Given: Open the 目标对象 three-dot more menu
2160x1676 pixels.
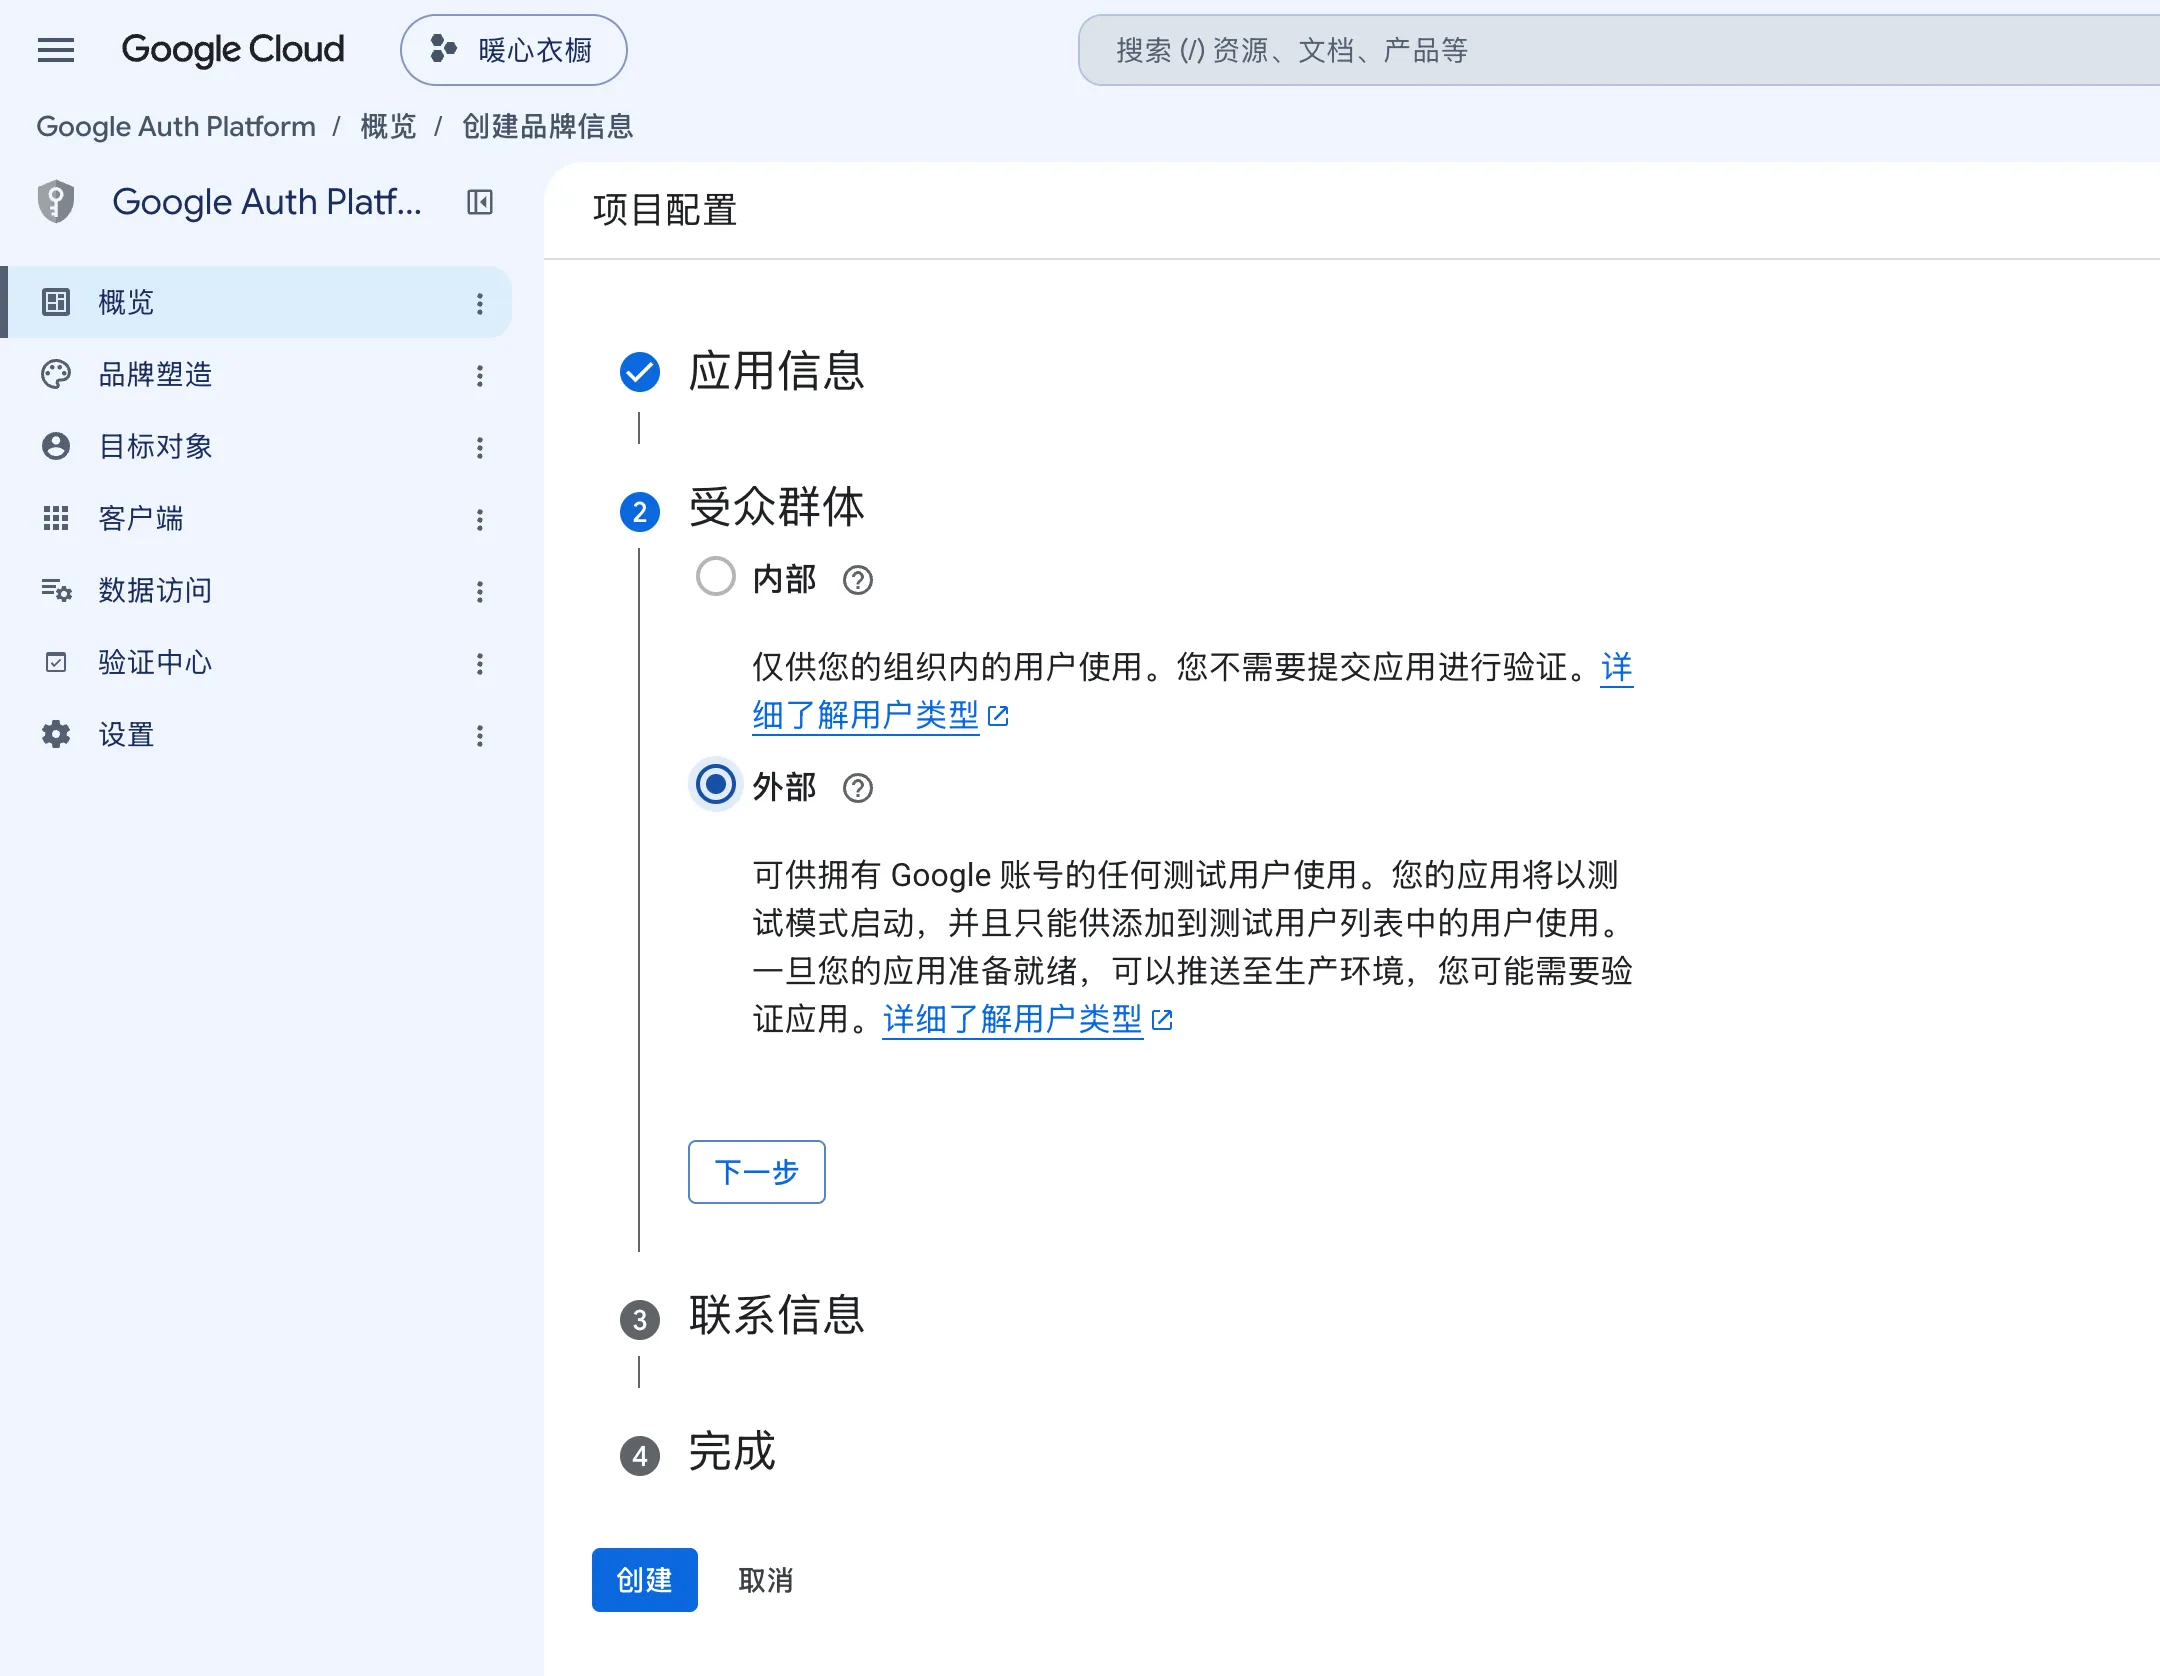Looking at the screenshot, I should point(480,448).
